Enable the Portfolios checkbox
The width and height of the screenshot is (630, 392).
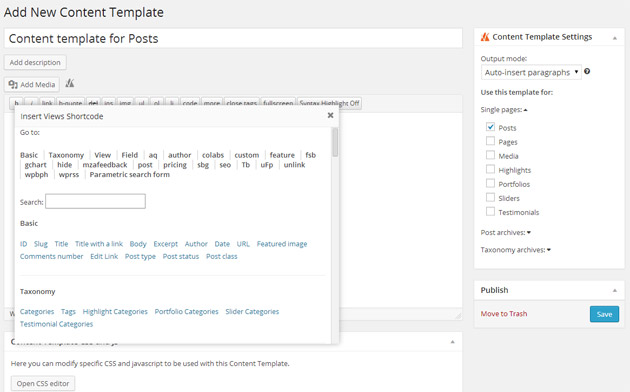[490, 183]
